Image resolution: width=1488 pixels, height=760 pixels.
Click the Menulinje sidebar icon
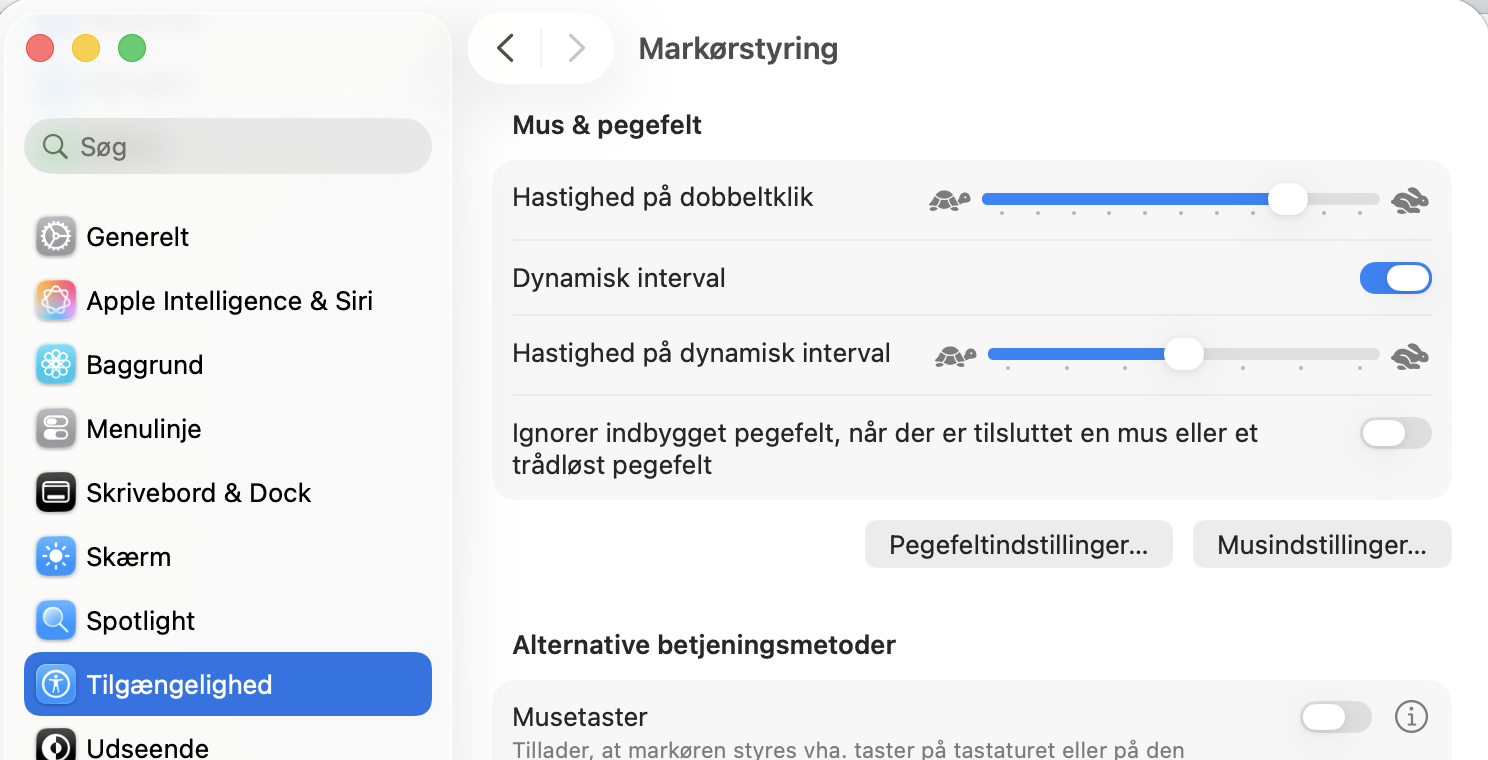click(x=56, y=429)
